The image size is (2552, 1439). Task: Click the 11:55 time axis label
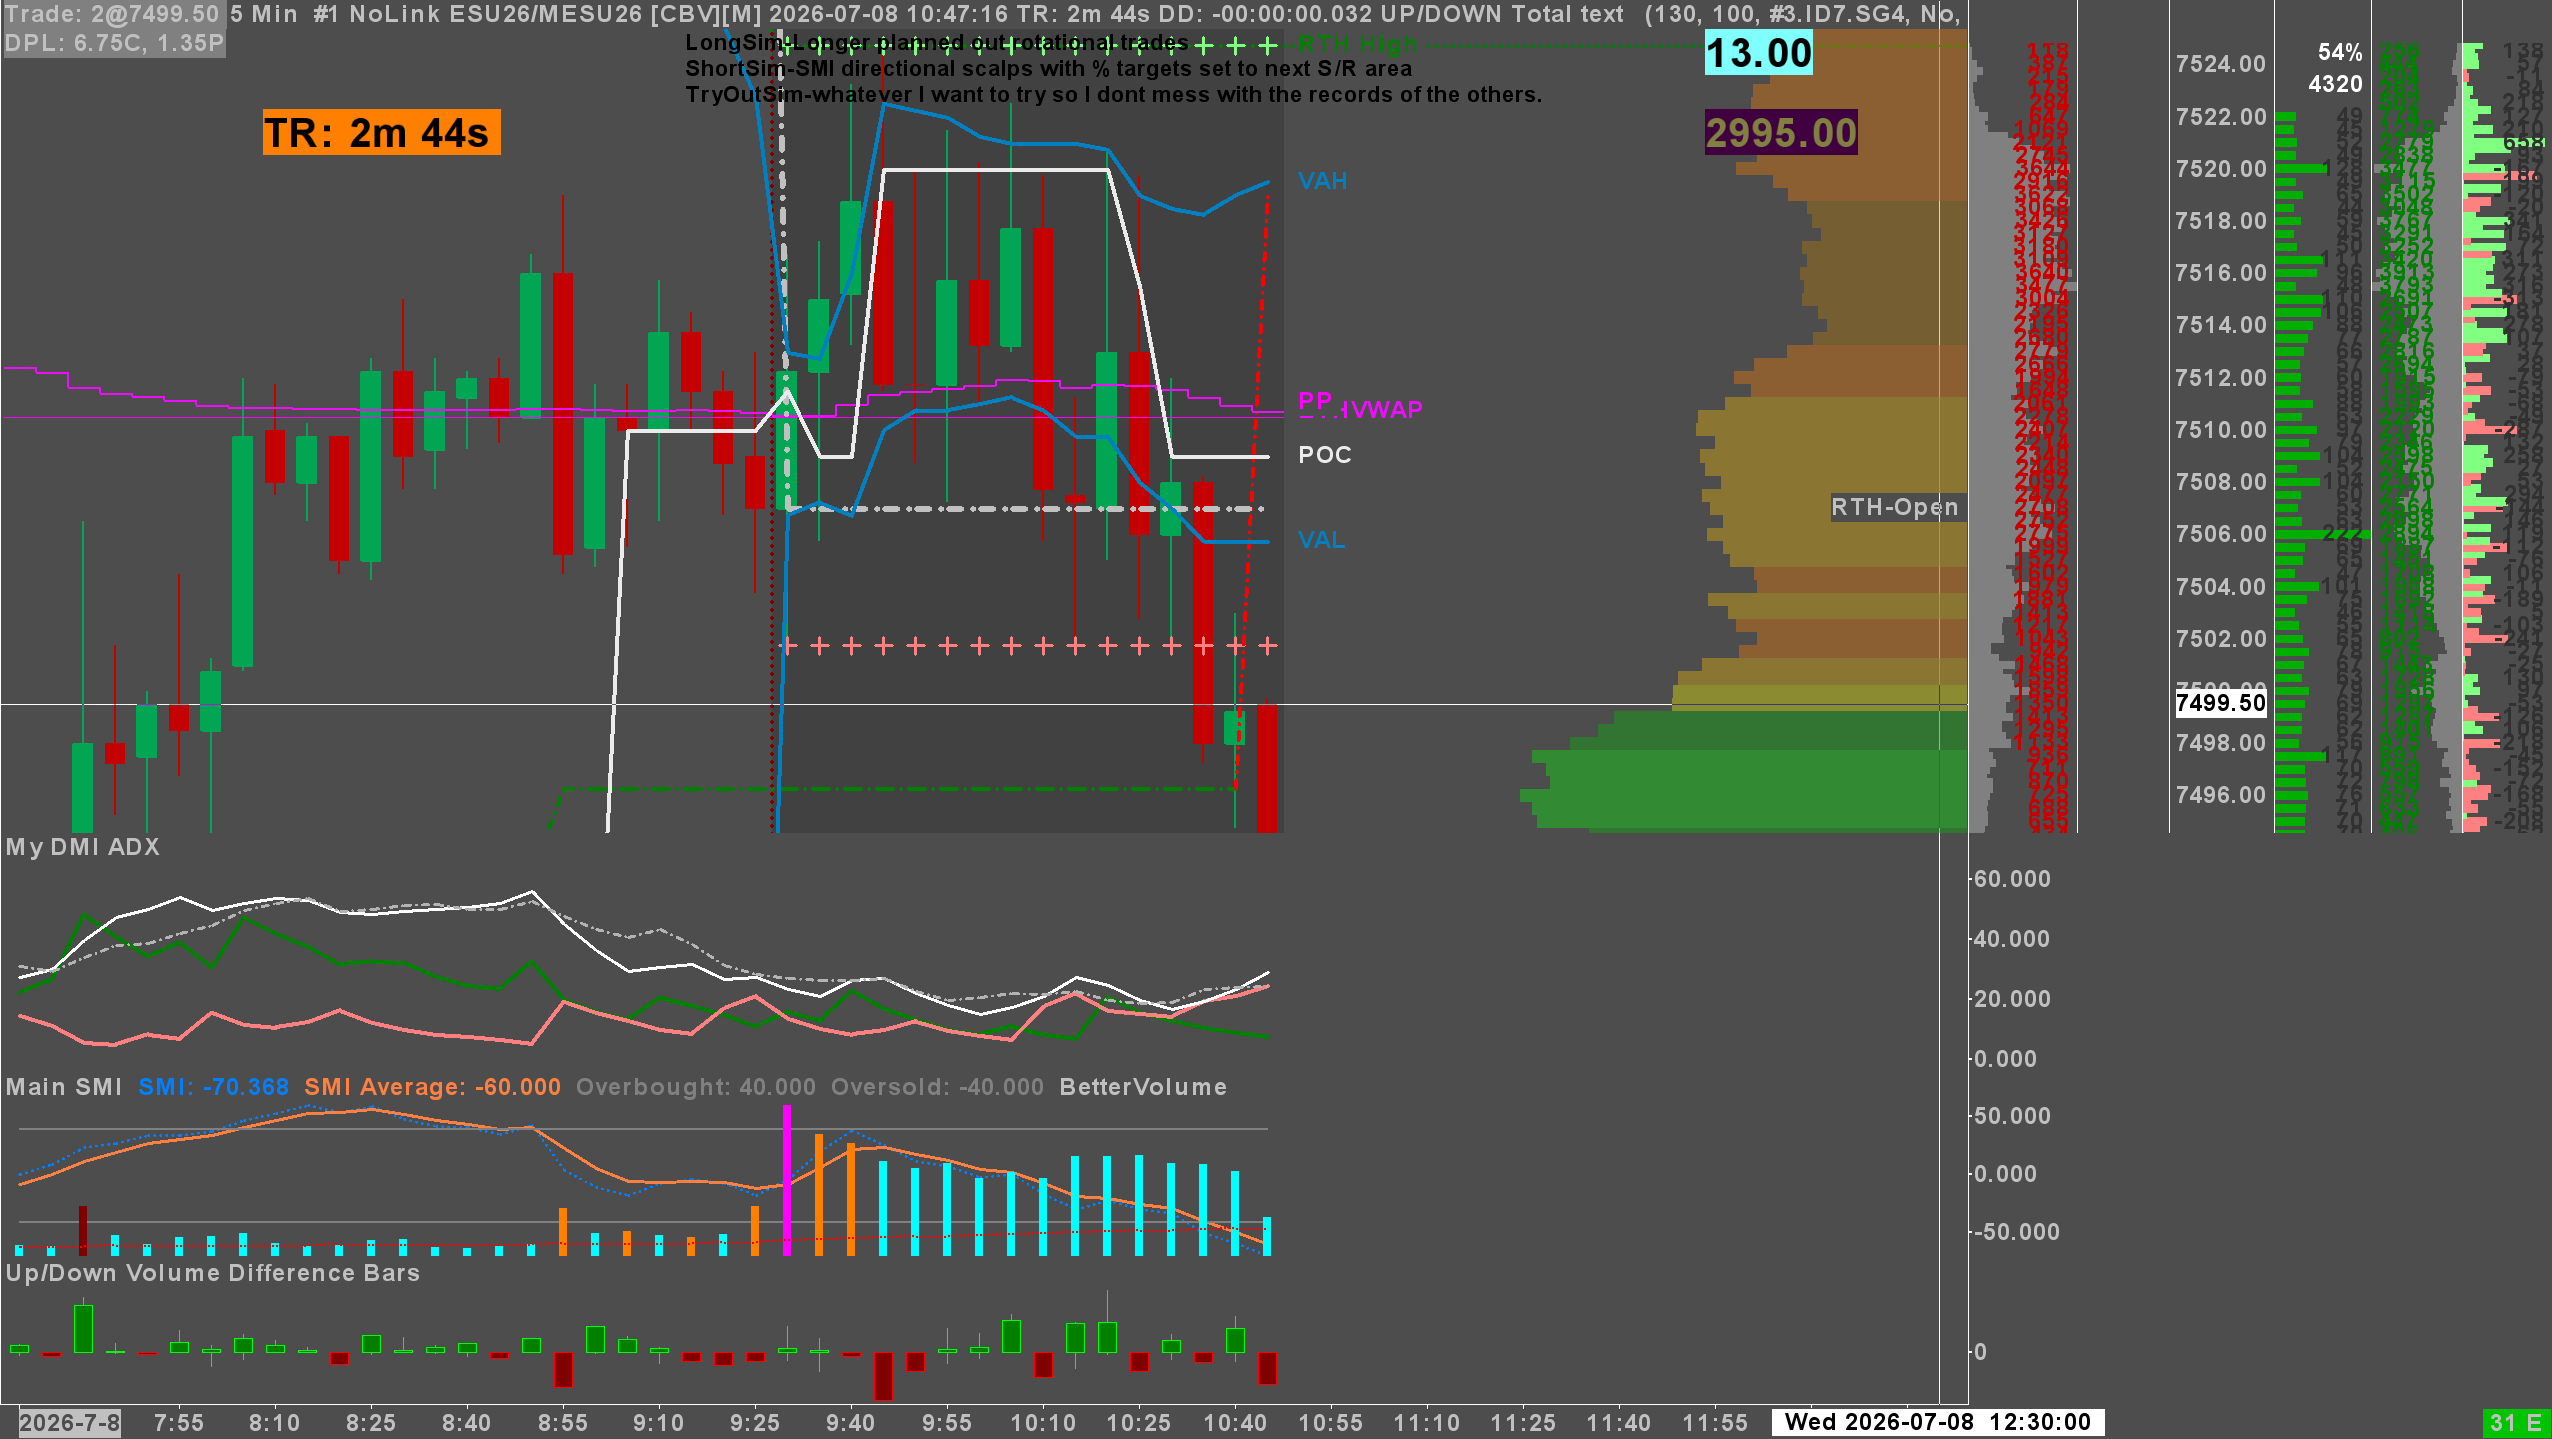click(1715, 1422)
